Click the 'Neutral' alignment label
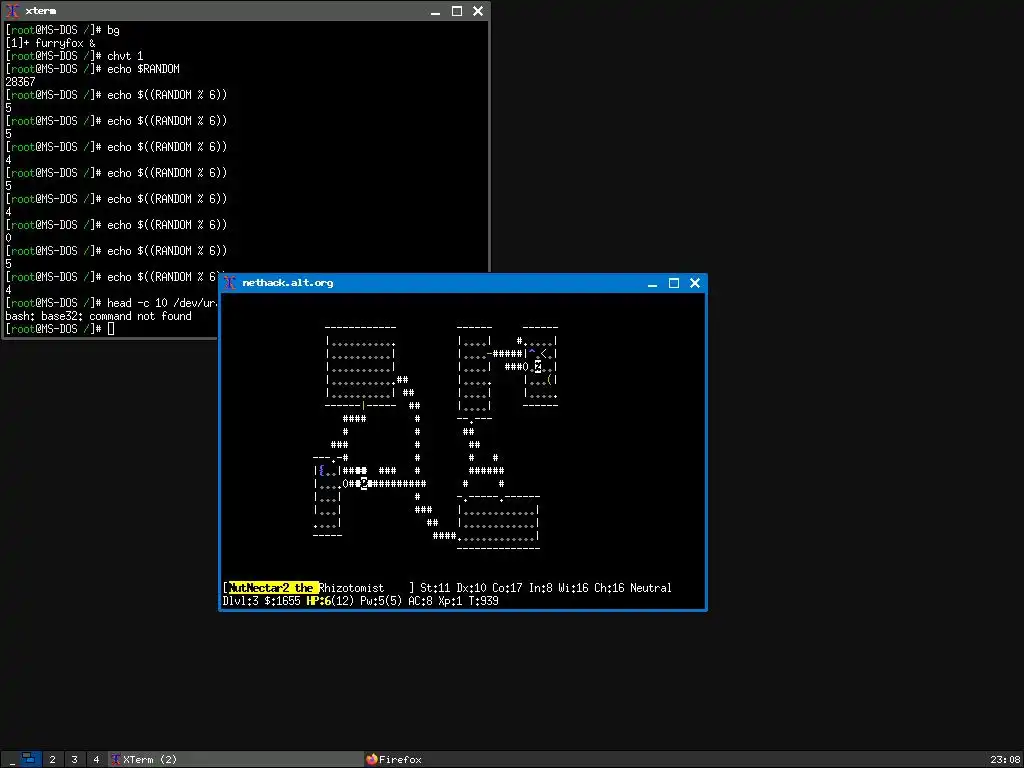The width and height of the screenshot is (1024, 768). tap(650, 588)
